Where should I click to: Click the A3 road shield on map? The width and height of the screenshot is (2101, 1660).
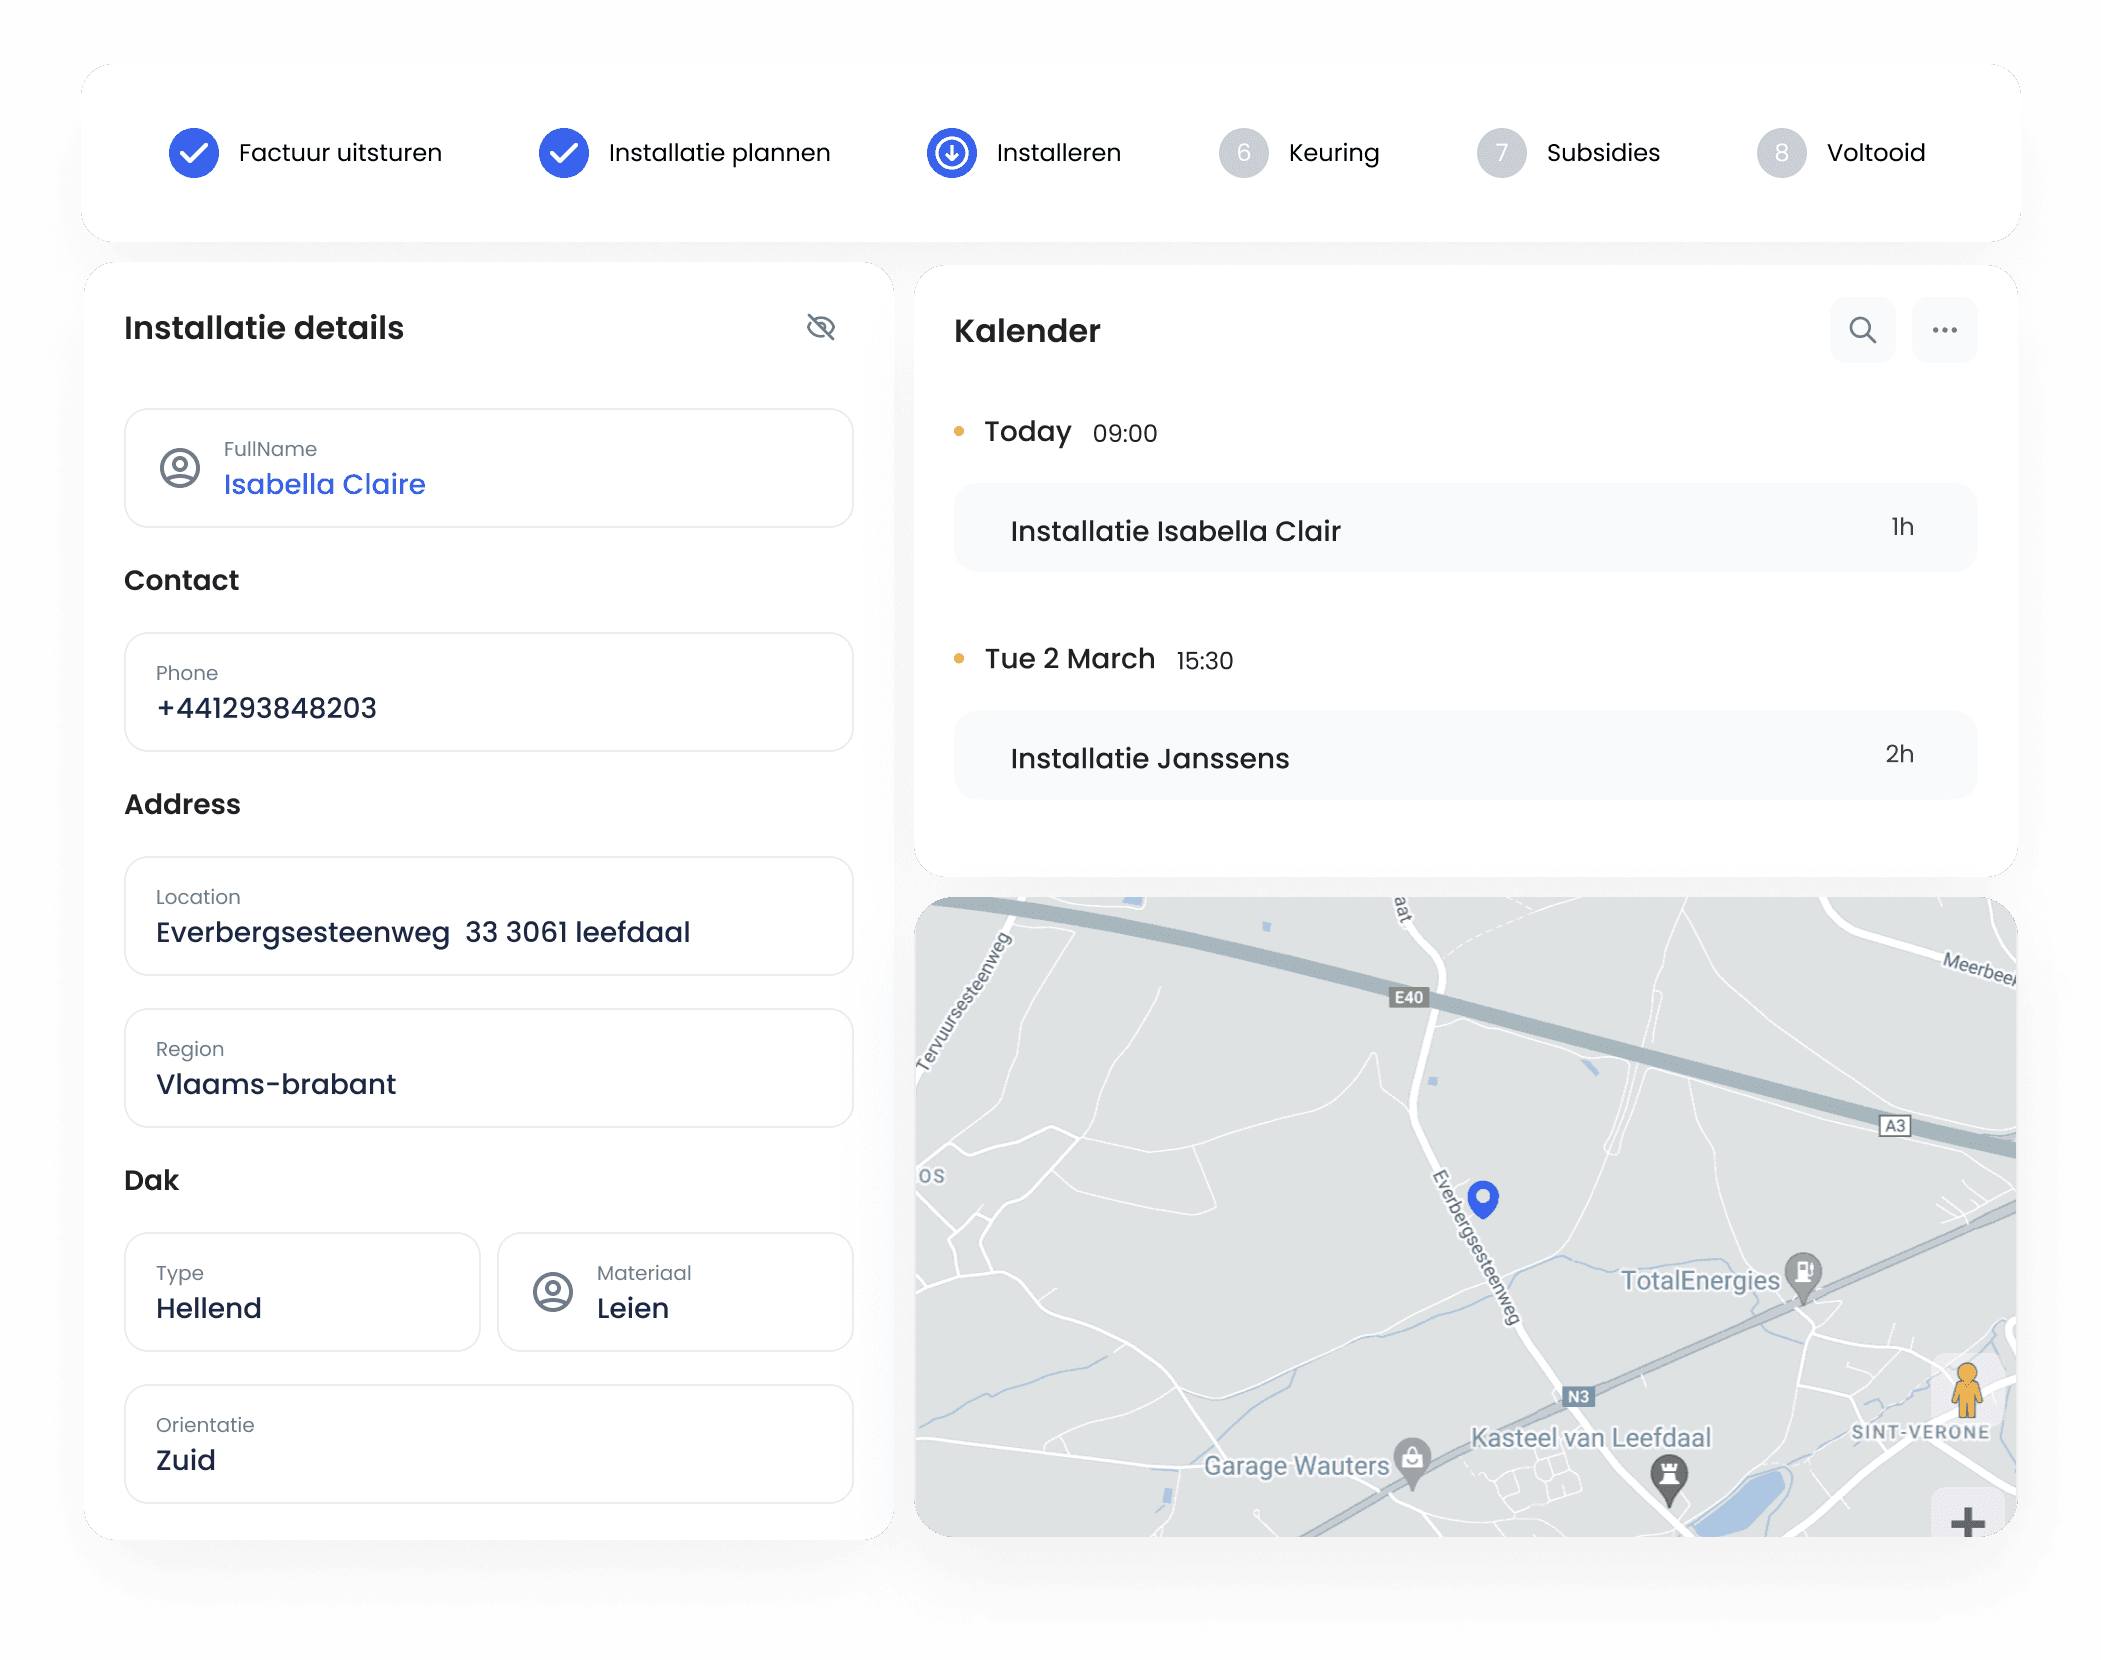coord(1895,1125)
